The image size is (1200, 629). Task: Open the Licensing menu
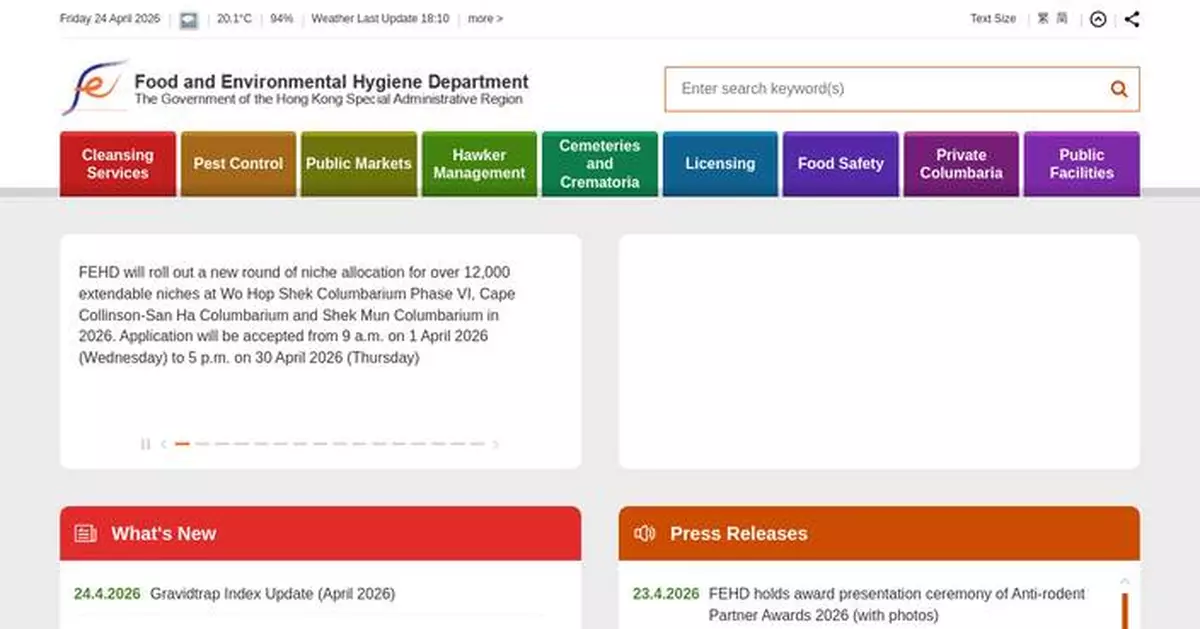(x=720, y=163)
